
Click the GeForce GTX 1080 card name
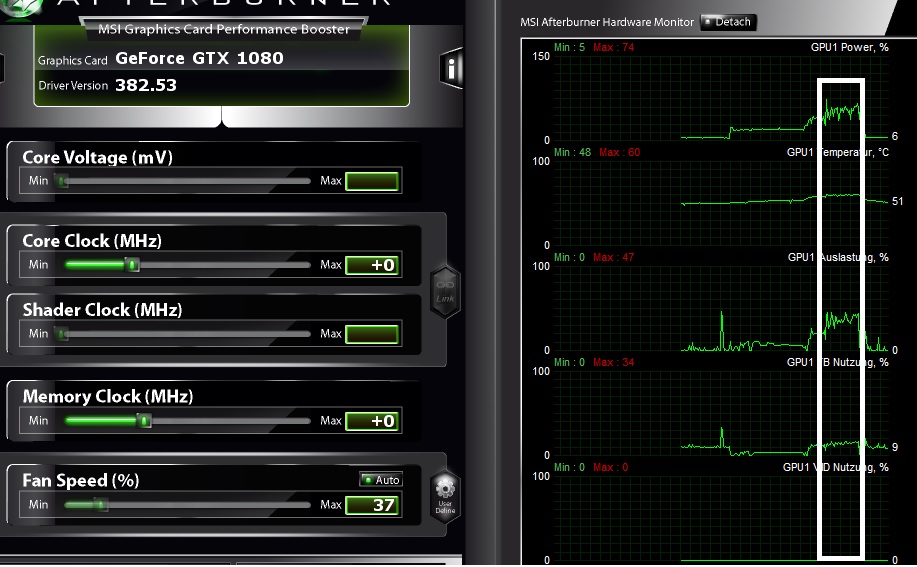(x=199, y=58)
